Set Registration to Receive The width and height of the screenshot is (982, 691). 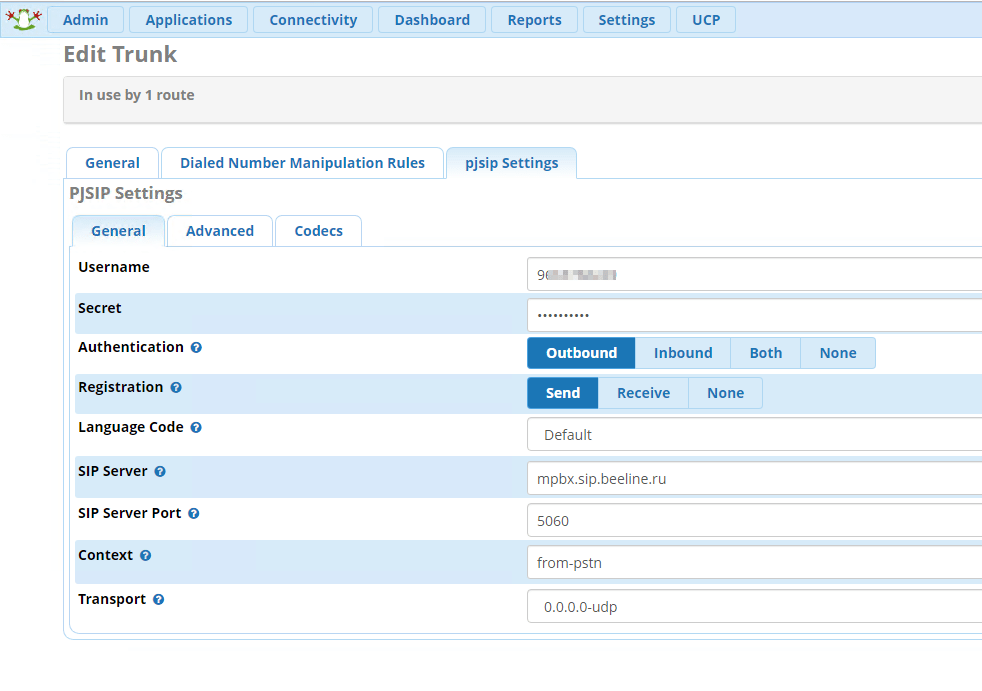(x=643, y=393)
